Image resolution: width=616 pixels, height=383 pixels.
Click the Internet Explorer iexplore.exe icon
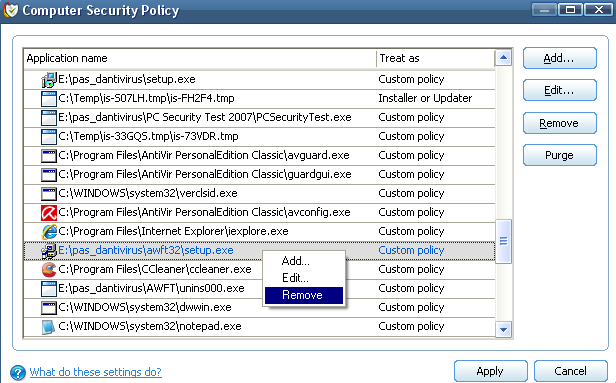[49, 231]
